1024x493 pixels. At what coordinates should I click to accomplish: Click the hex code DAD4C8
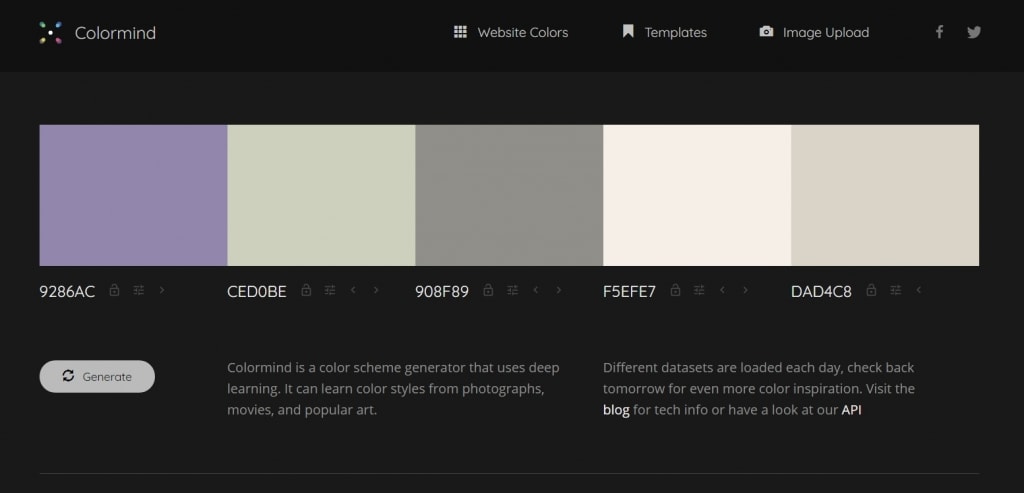pyautogui.click(x=821, y=291)
